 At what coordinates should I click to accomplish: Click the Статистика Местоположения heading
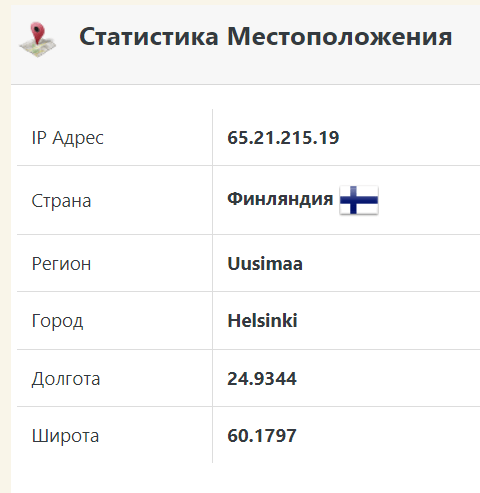[266, 36]
